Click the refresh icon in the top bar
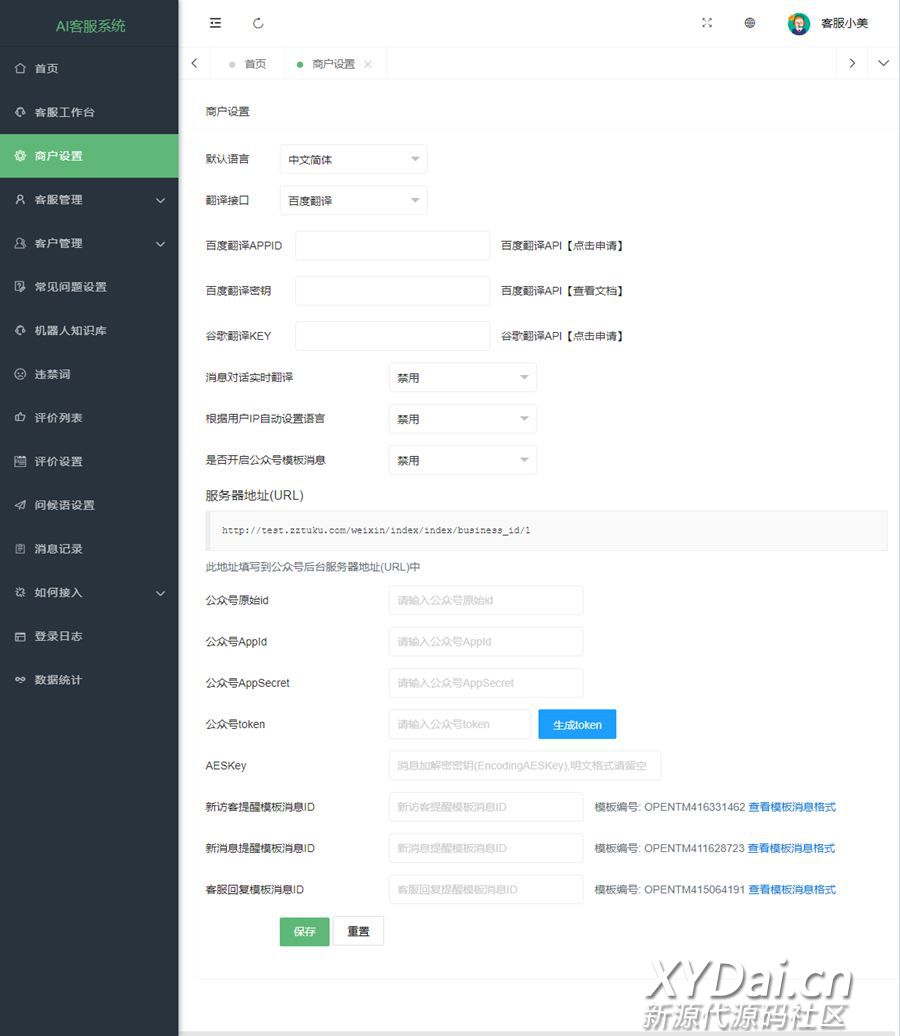 tap(258, 23)
